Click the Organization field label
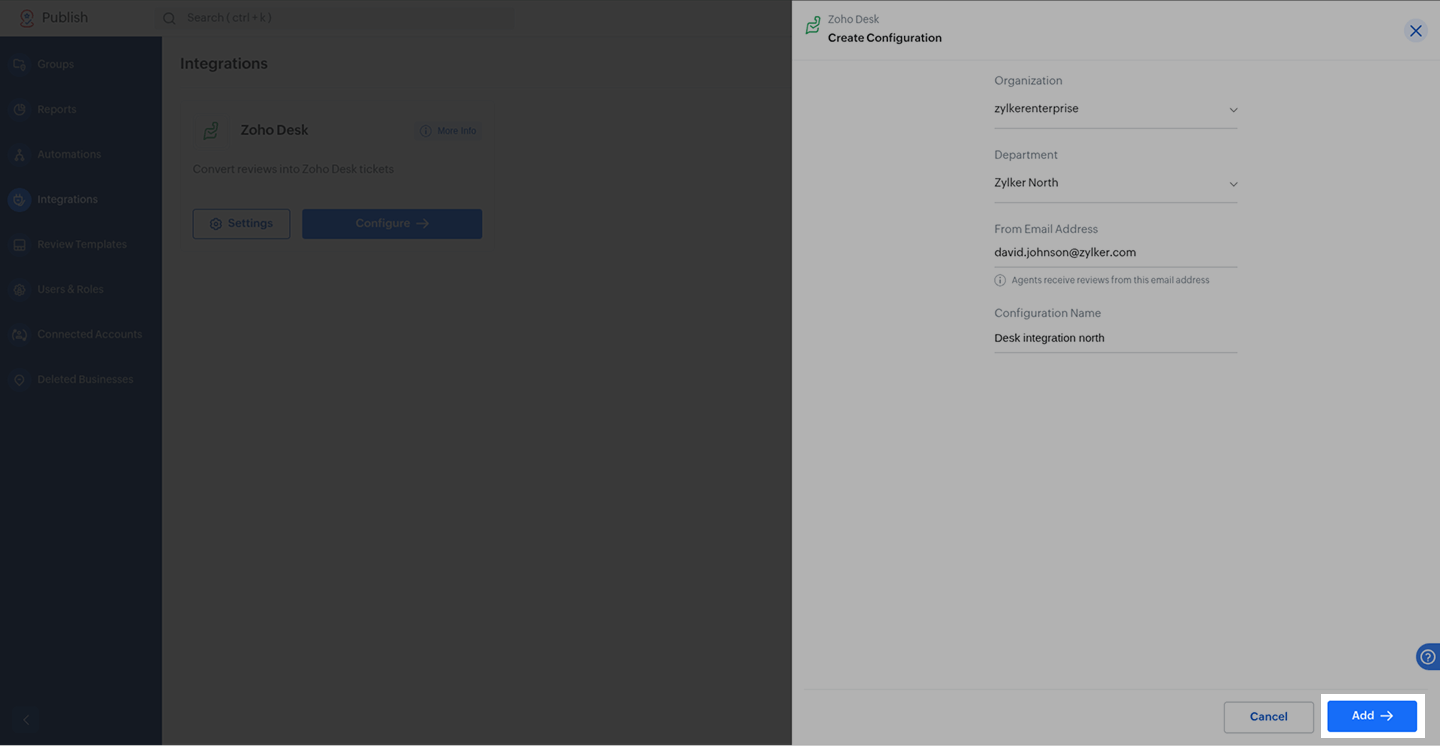The image size is (1440, 748). click(x=1028, y=81)
